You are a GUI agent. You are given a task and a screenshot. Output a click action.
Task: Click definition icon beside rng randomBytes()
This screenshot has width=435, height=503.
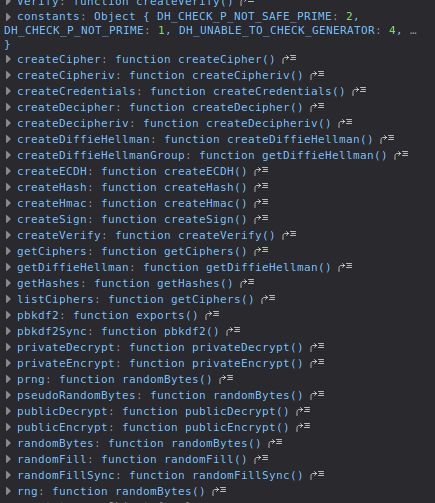pyautogui.click(x=219, y=491)
